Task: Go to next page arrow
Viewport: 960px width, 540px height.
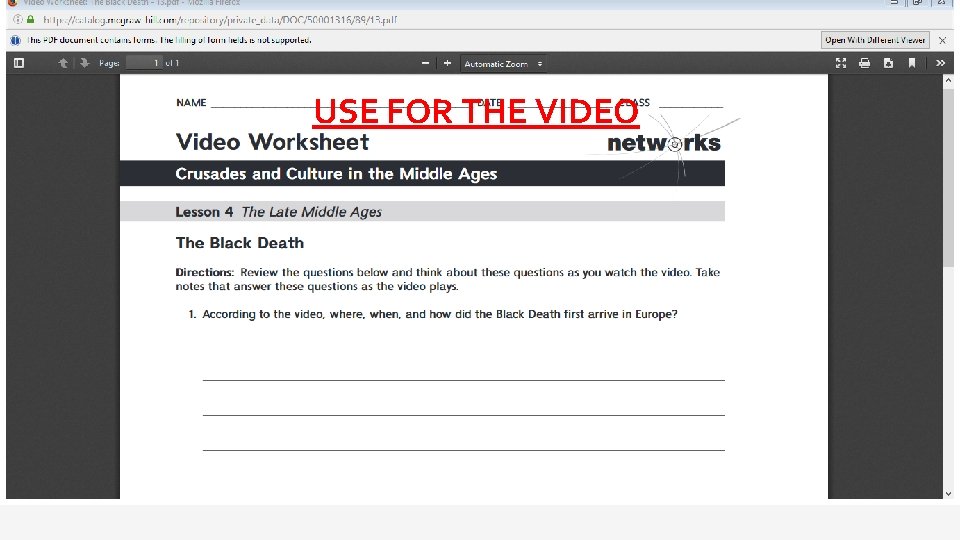Action: click(84, 63)
